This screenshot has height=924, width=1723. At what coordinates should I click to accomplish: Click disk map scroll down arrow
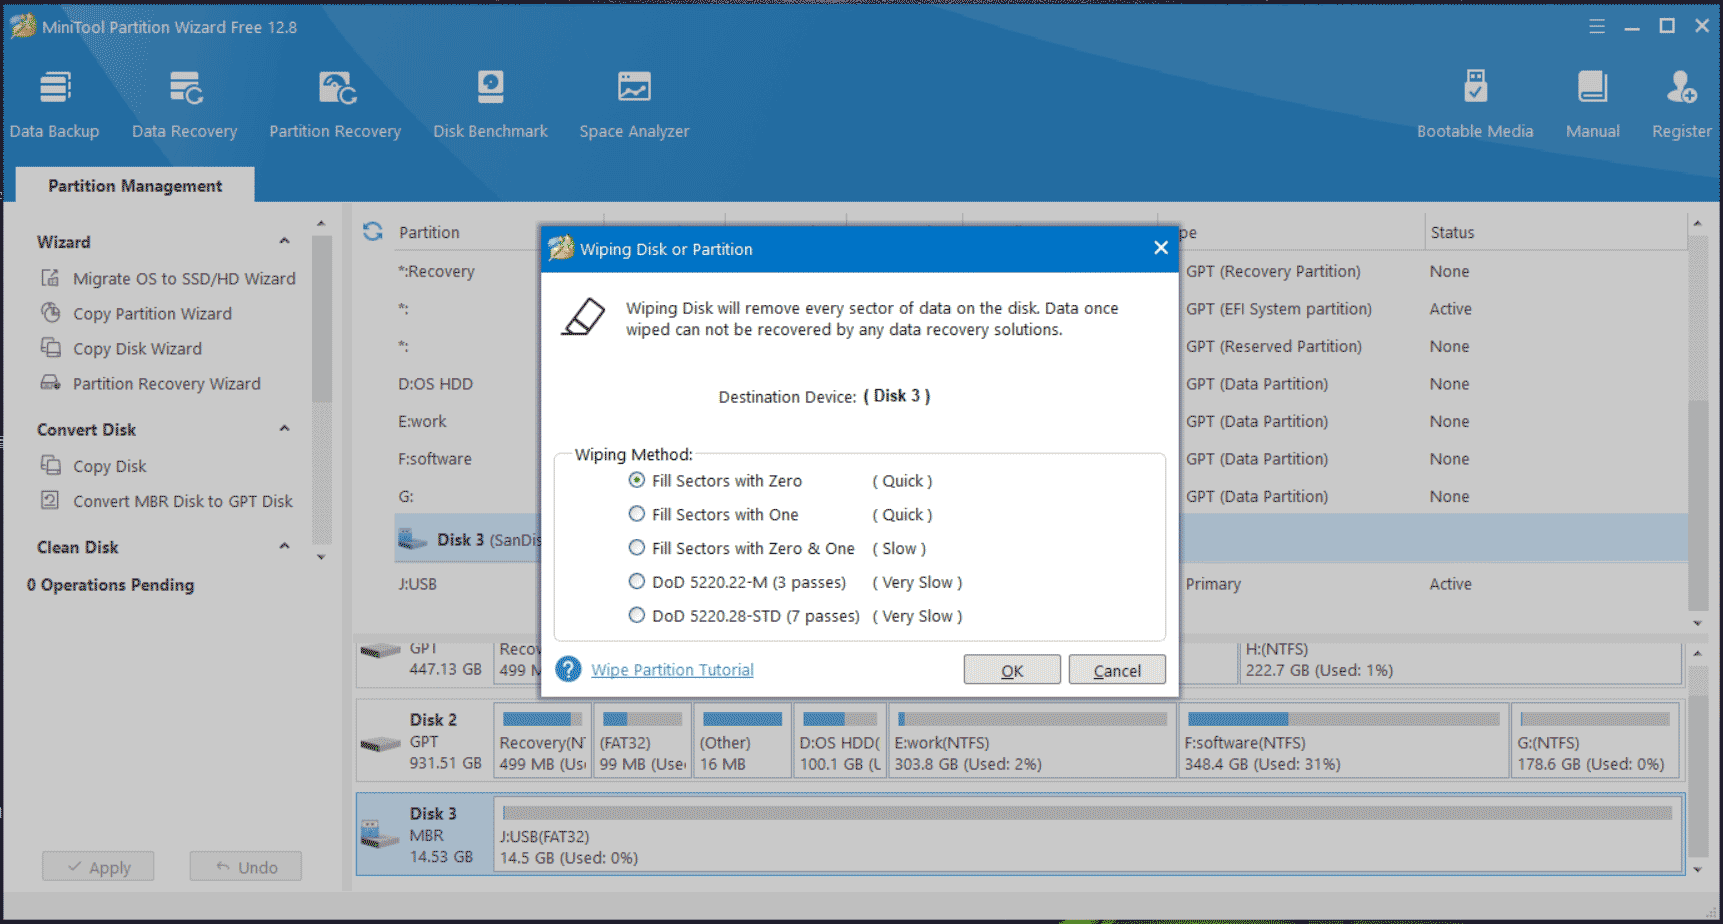(1697, 870)
